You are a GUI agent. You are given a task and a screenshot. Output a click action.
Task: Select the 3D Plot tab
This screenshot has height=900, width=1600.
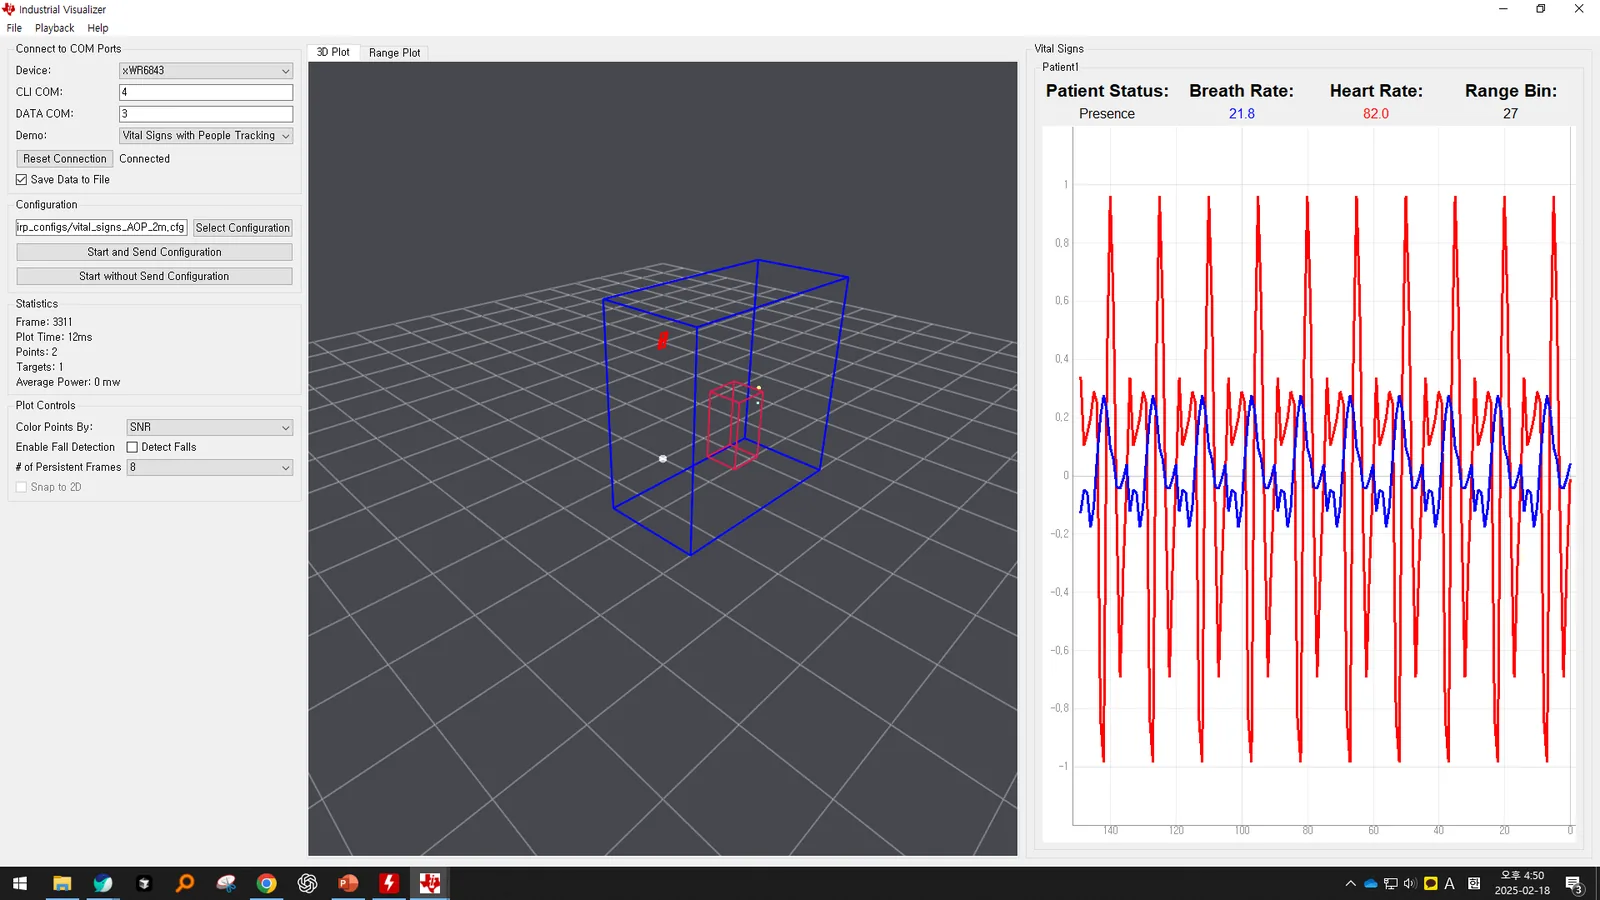click(x=333, y=52)
